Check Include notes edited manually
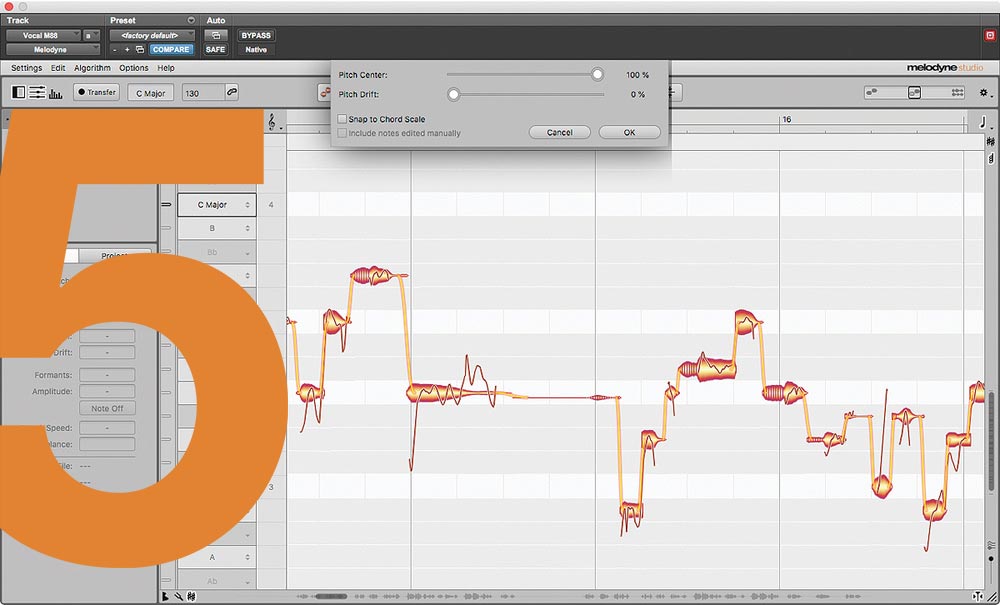 click(343, 132)
